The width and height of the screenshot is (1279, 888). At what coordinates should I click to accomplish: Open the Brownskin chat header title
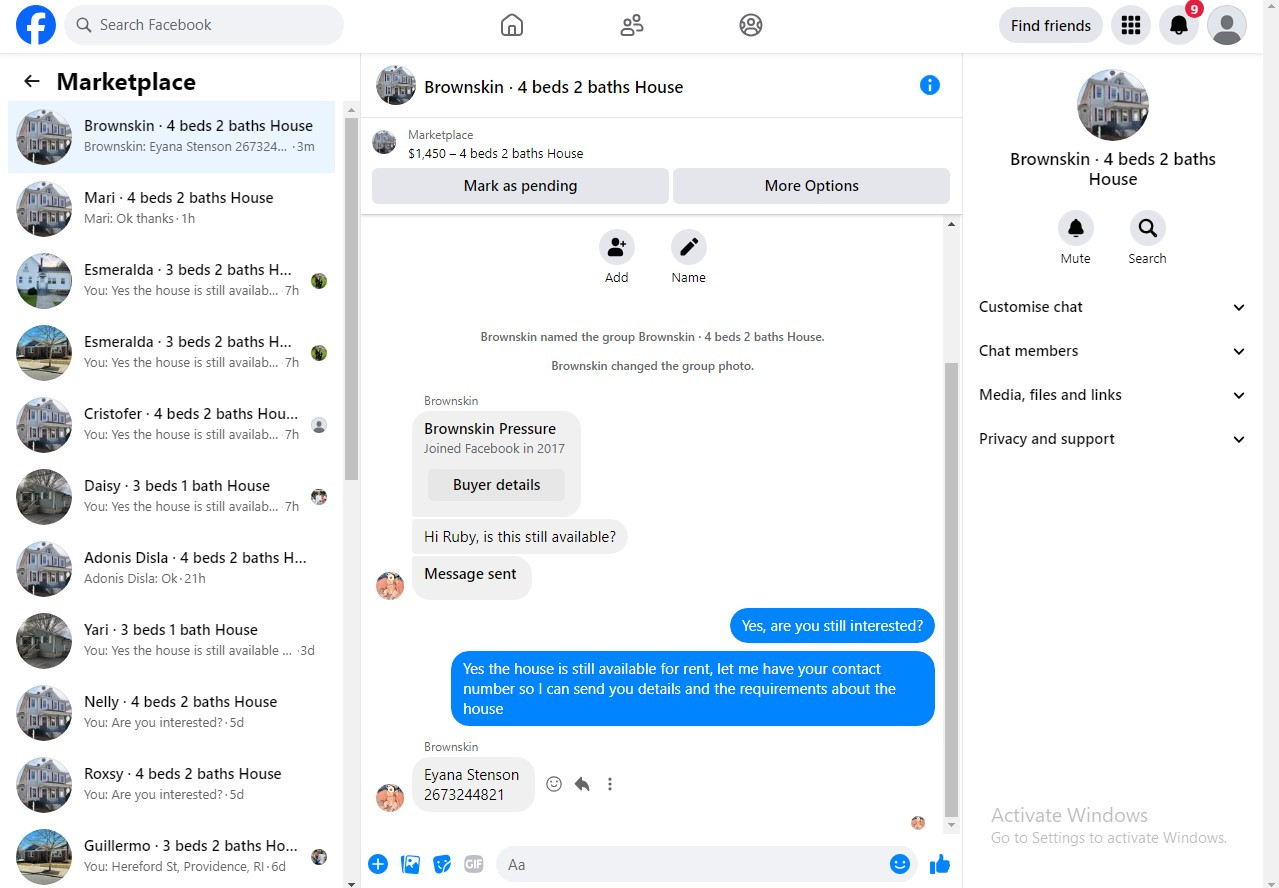(554, 87)
